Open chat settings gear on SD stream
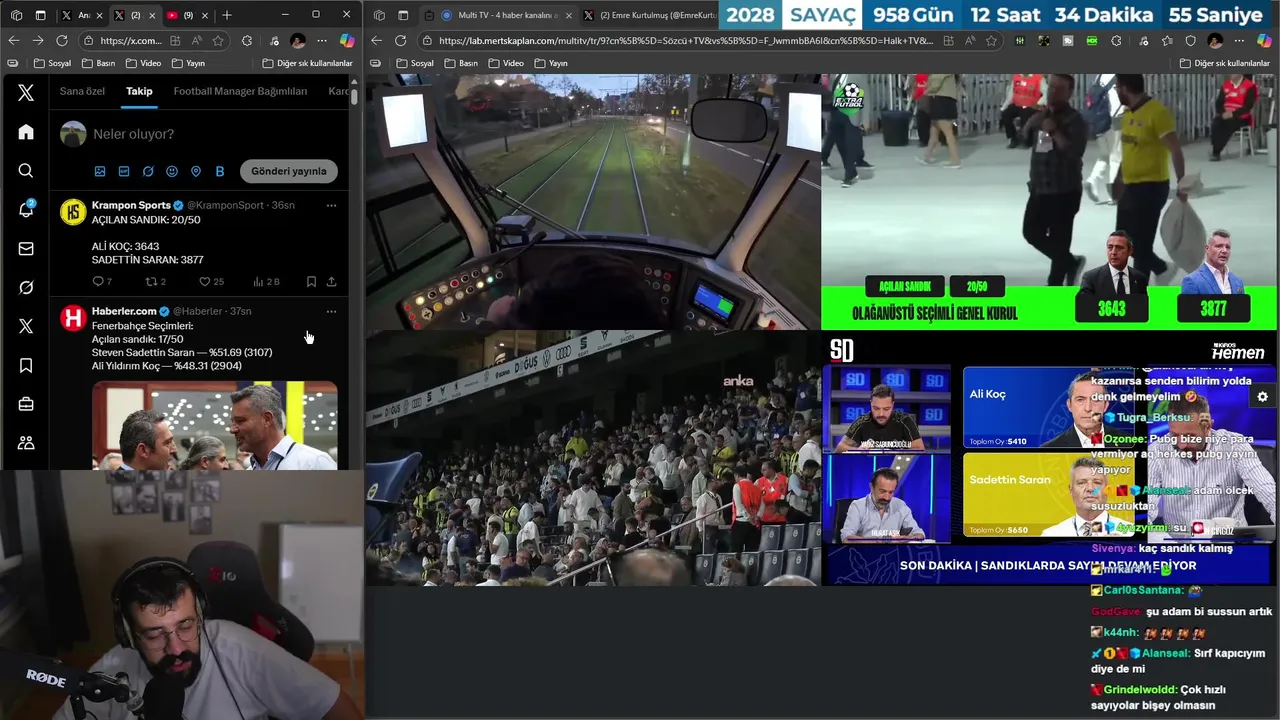The image size is (1280, 720). pyautogui.click(x=1262, y=397)
